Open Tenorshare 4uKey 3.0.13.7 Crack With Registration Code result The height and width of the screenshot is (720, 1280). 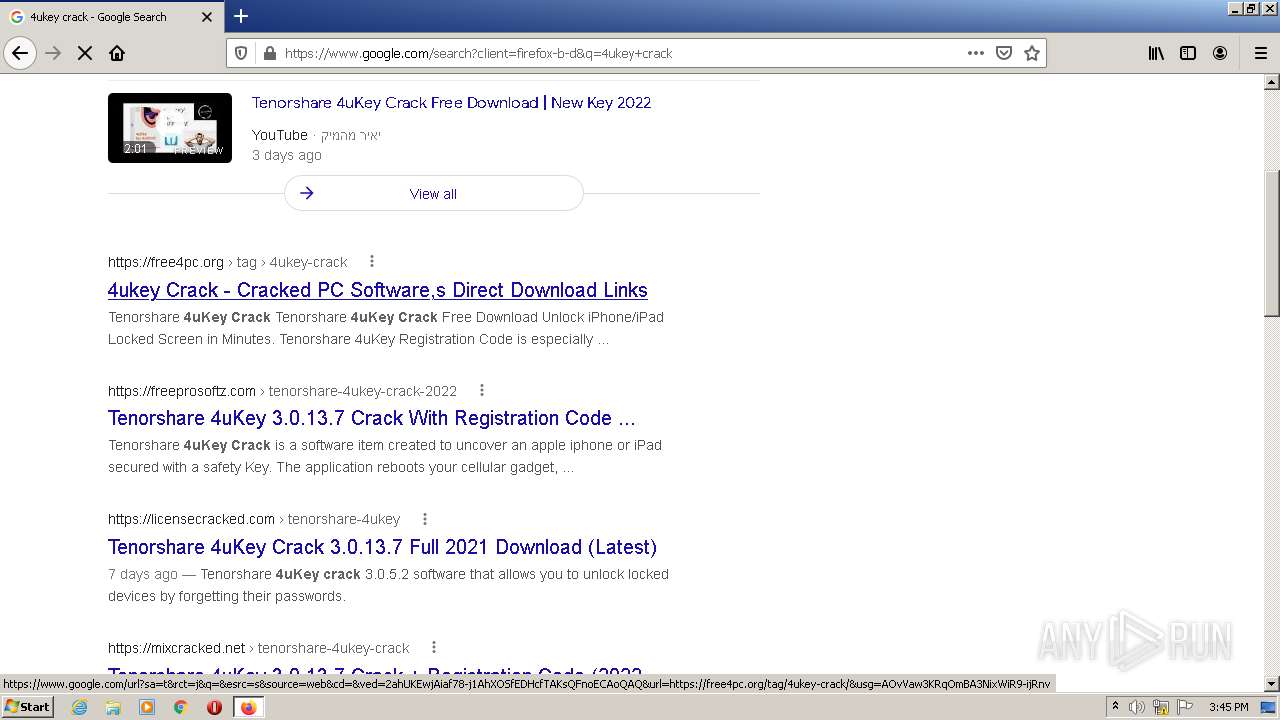pyautogui.click(x=371, y=418)
